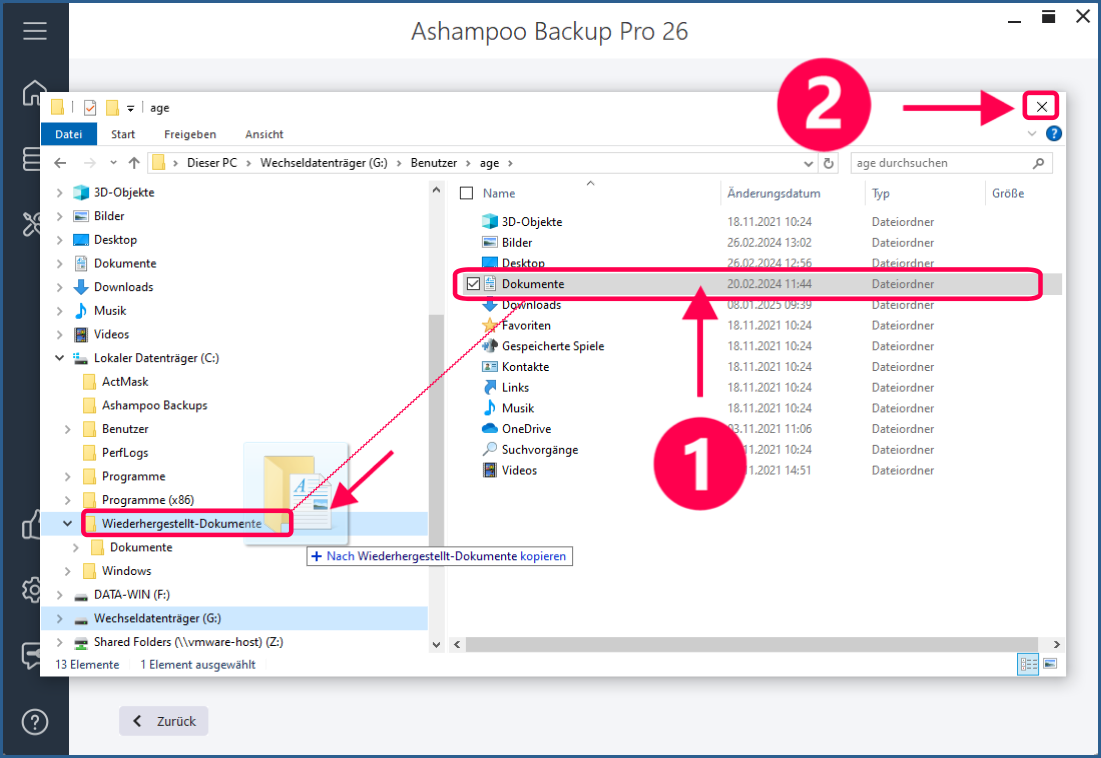Viewport: 1101px width, 758px height.
Task: Go back with the Explorer back arrow
Action: coord(60,163)
